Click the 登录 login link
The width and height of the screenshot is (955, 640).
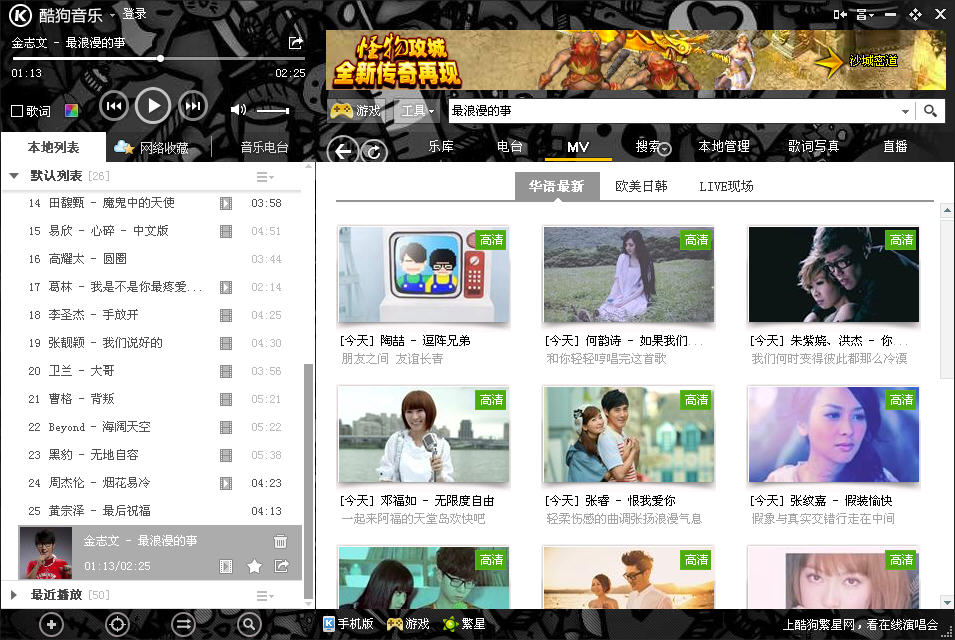pyautogui.click(x=134, y=14)
